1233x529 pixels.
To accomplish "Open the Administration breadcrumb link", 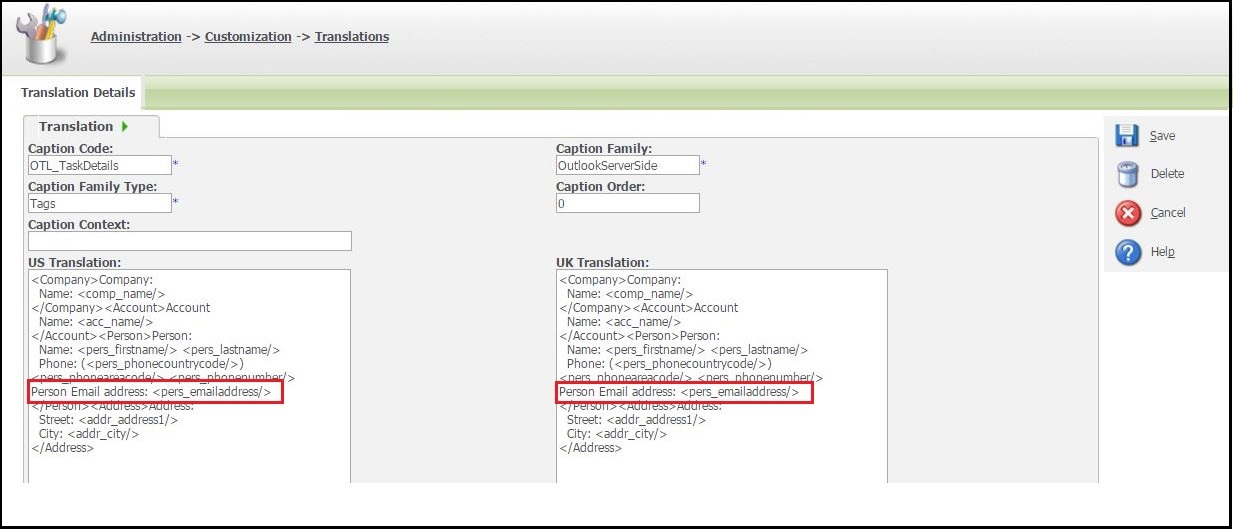I will [136, 37].
